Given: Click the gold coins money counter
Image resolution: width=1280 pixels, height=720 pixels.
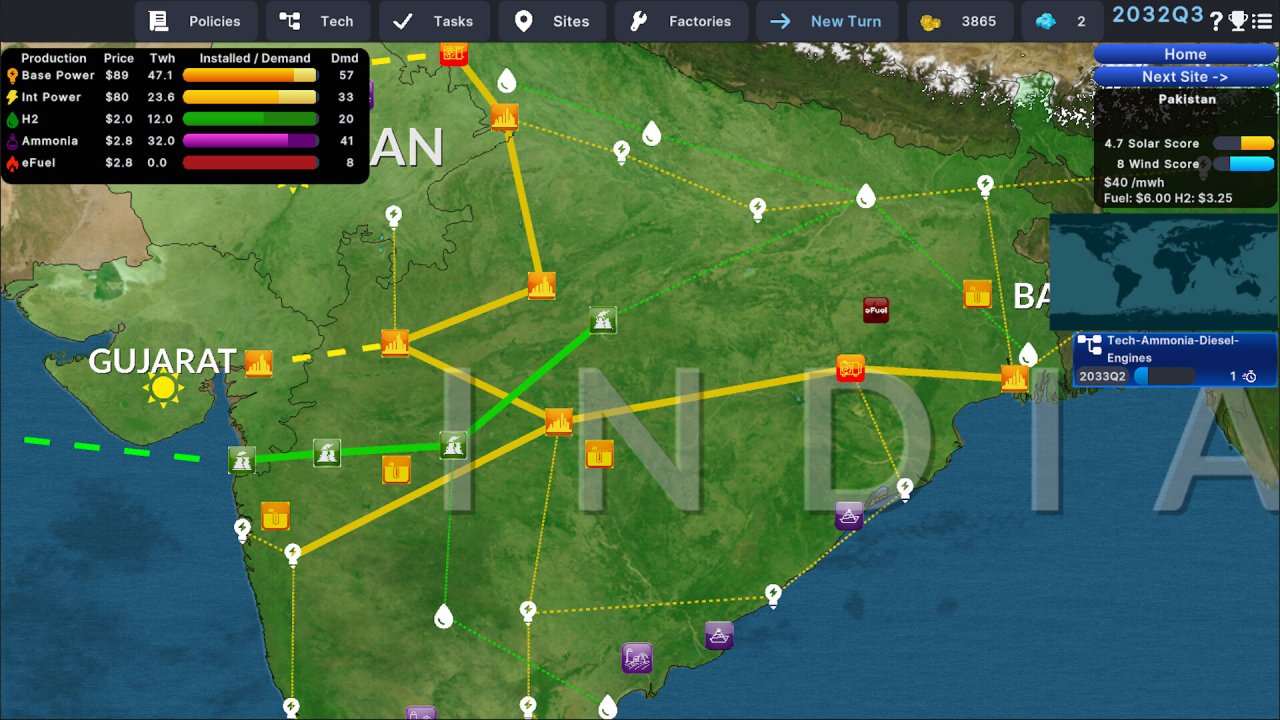Looking at the screenshot, I should pyautogui.click(x=959, y=21).
